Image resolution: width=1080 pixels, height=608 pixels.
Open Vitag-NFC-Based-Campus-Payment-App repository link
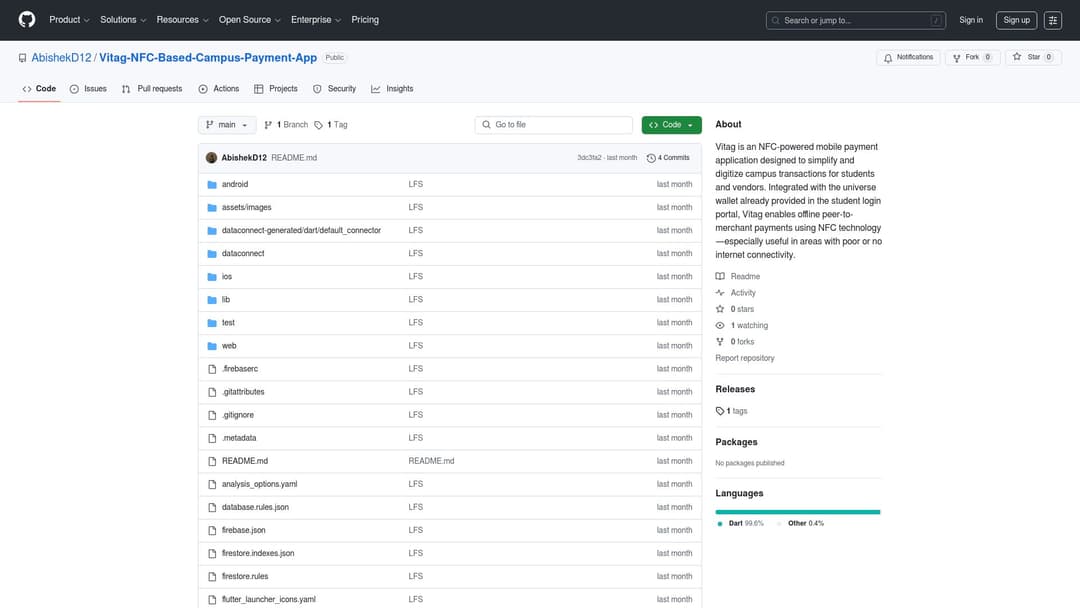208,58
